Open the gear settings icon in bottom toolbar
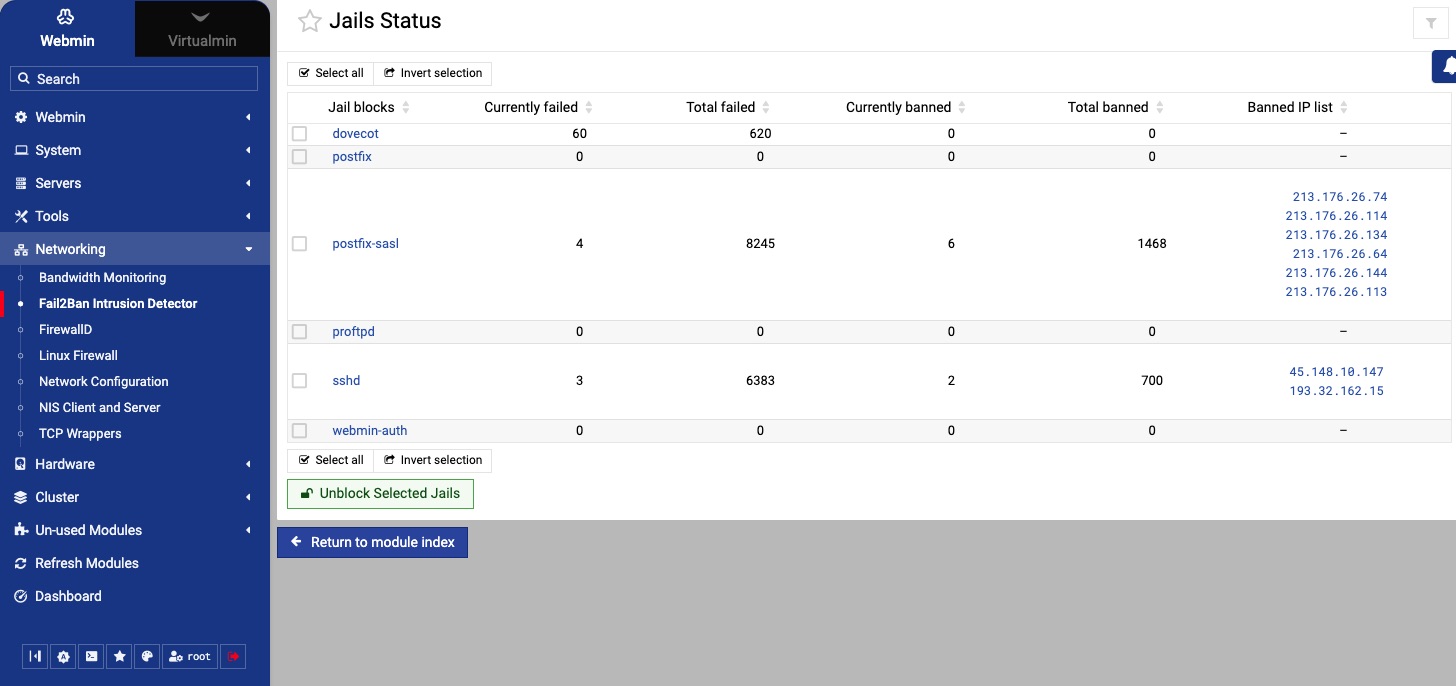 click(x=63, y=656)
